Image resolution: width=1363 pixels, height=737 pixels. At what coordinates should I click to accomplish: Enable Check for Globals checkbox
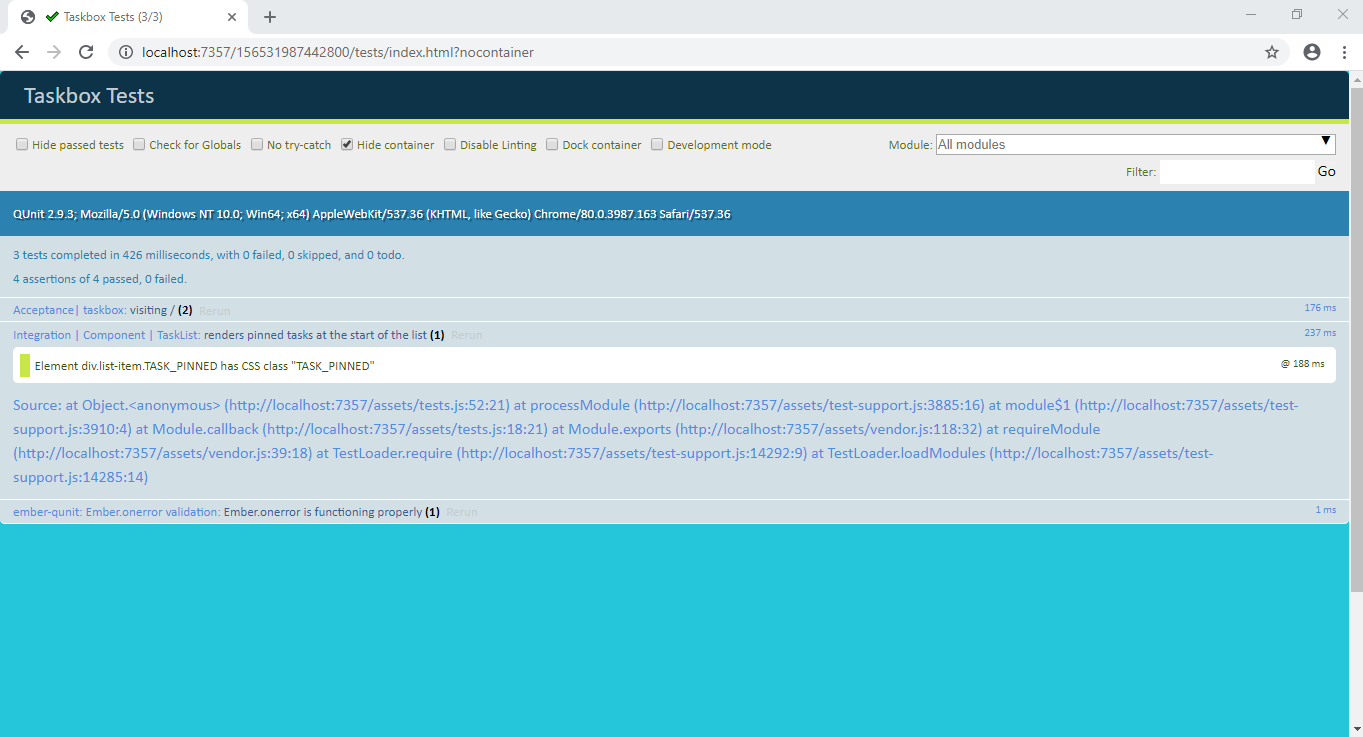pyautogui.click(x=139, y=144)
